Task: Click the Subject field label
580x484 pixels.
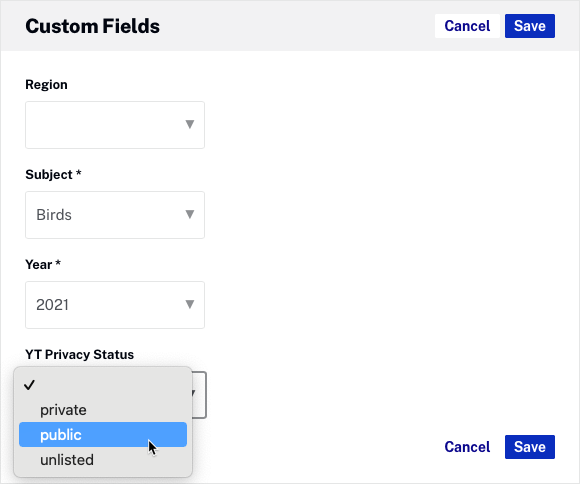Action: (x=53, y=174)
